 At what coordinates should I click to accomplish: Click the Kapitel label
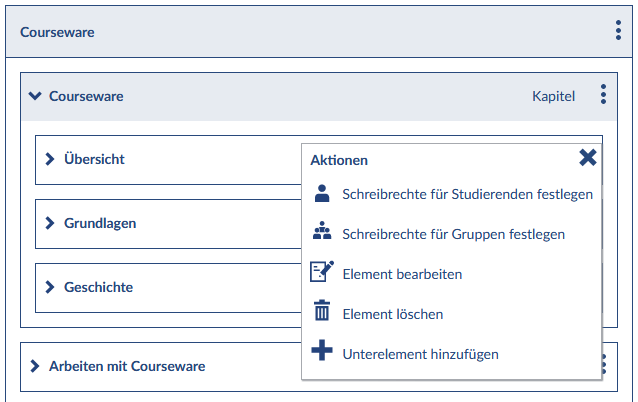pyautogui.click(x=553, y=97)
